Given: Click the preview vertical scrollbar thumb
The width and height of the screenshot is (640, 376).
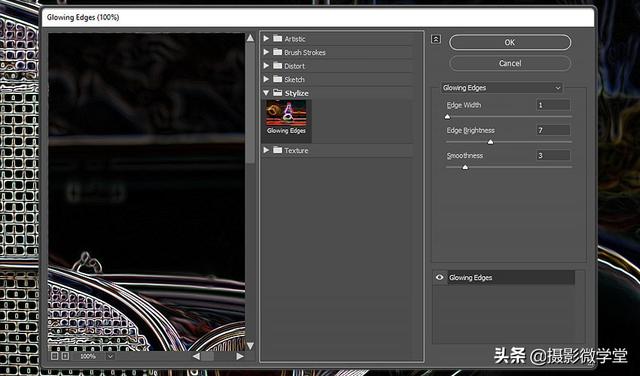Looking at the screenshot, I should click(250, 102).
